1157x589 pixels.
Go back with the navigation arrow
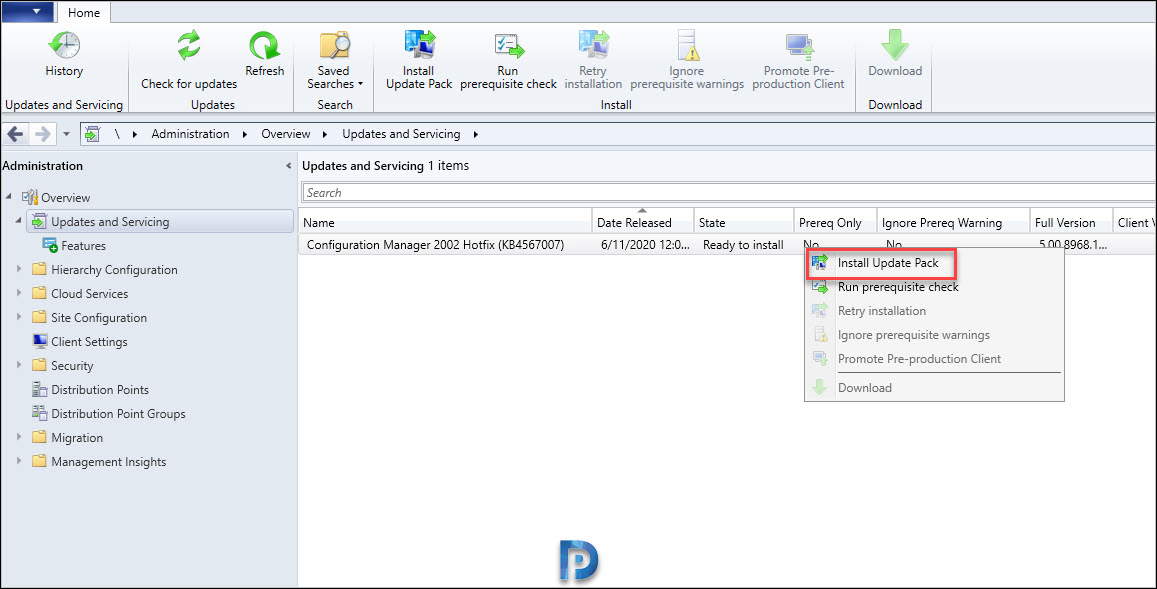15,134
